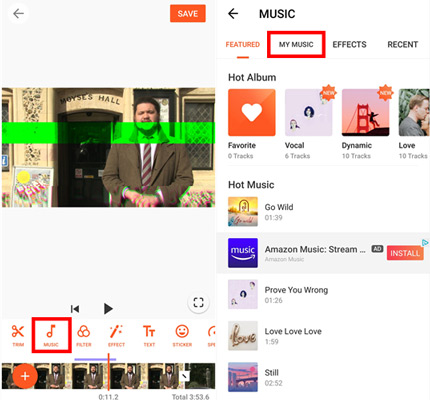
Task: Select the Go Wild cover art
Action: click(x=243, y=212)
